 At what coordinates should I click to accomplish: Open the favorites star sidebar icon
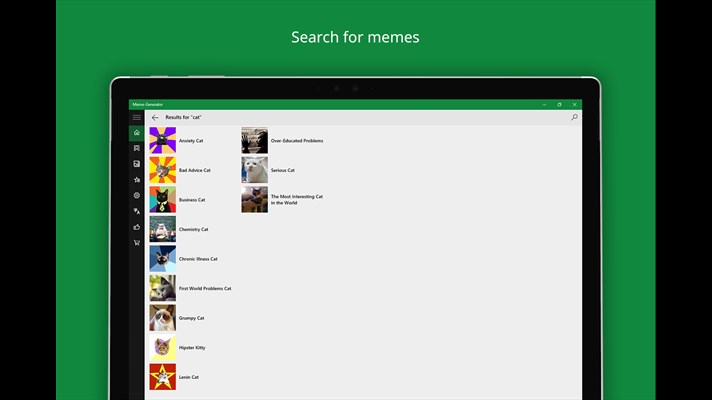pyautogui.click(x=136, y=180)
